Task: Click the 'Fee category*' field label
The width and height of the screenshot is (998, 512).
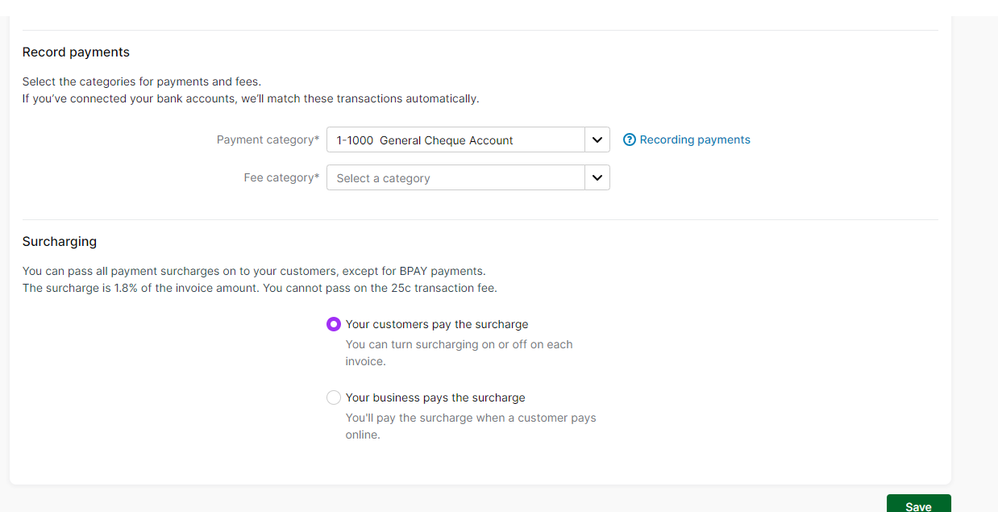Action: pos(282,178)
